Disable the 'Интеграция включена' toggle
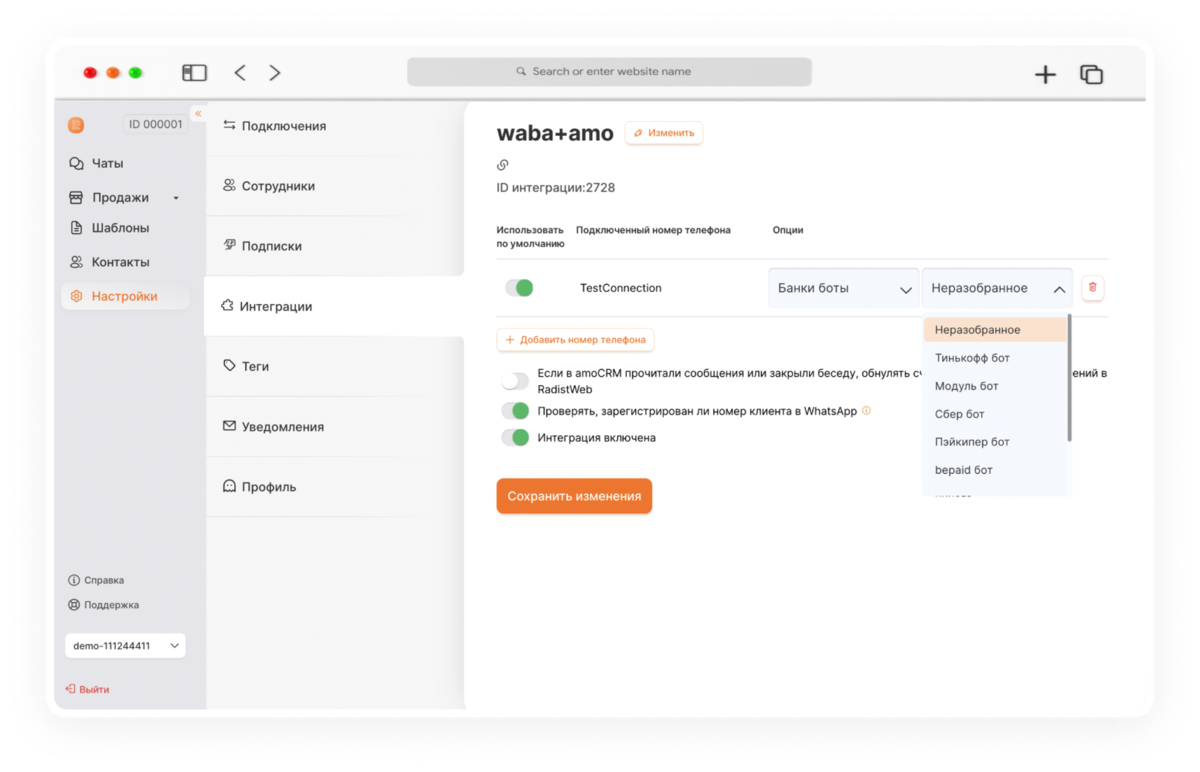The image size is (1200, 772). pyautogui.click(x=515, y=437)
